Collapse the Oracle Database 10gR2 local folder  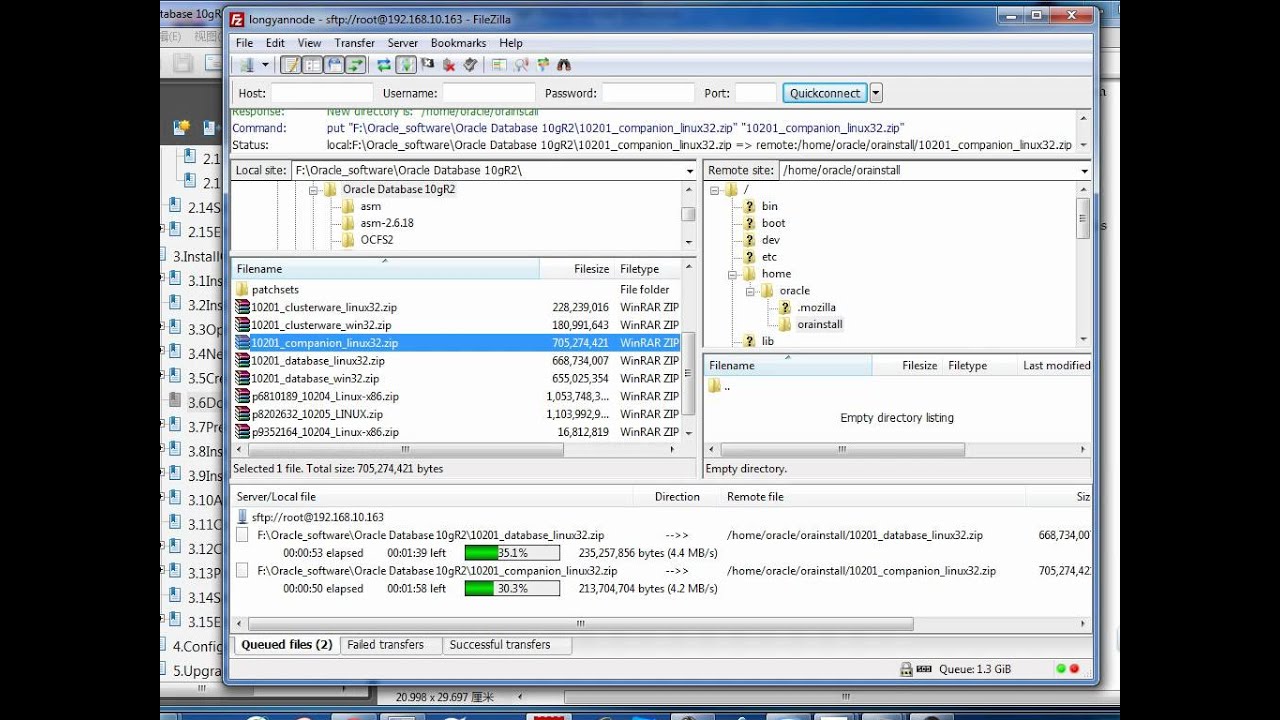pyautogui.click(x=313, y=190)
